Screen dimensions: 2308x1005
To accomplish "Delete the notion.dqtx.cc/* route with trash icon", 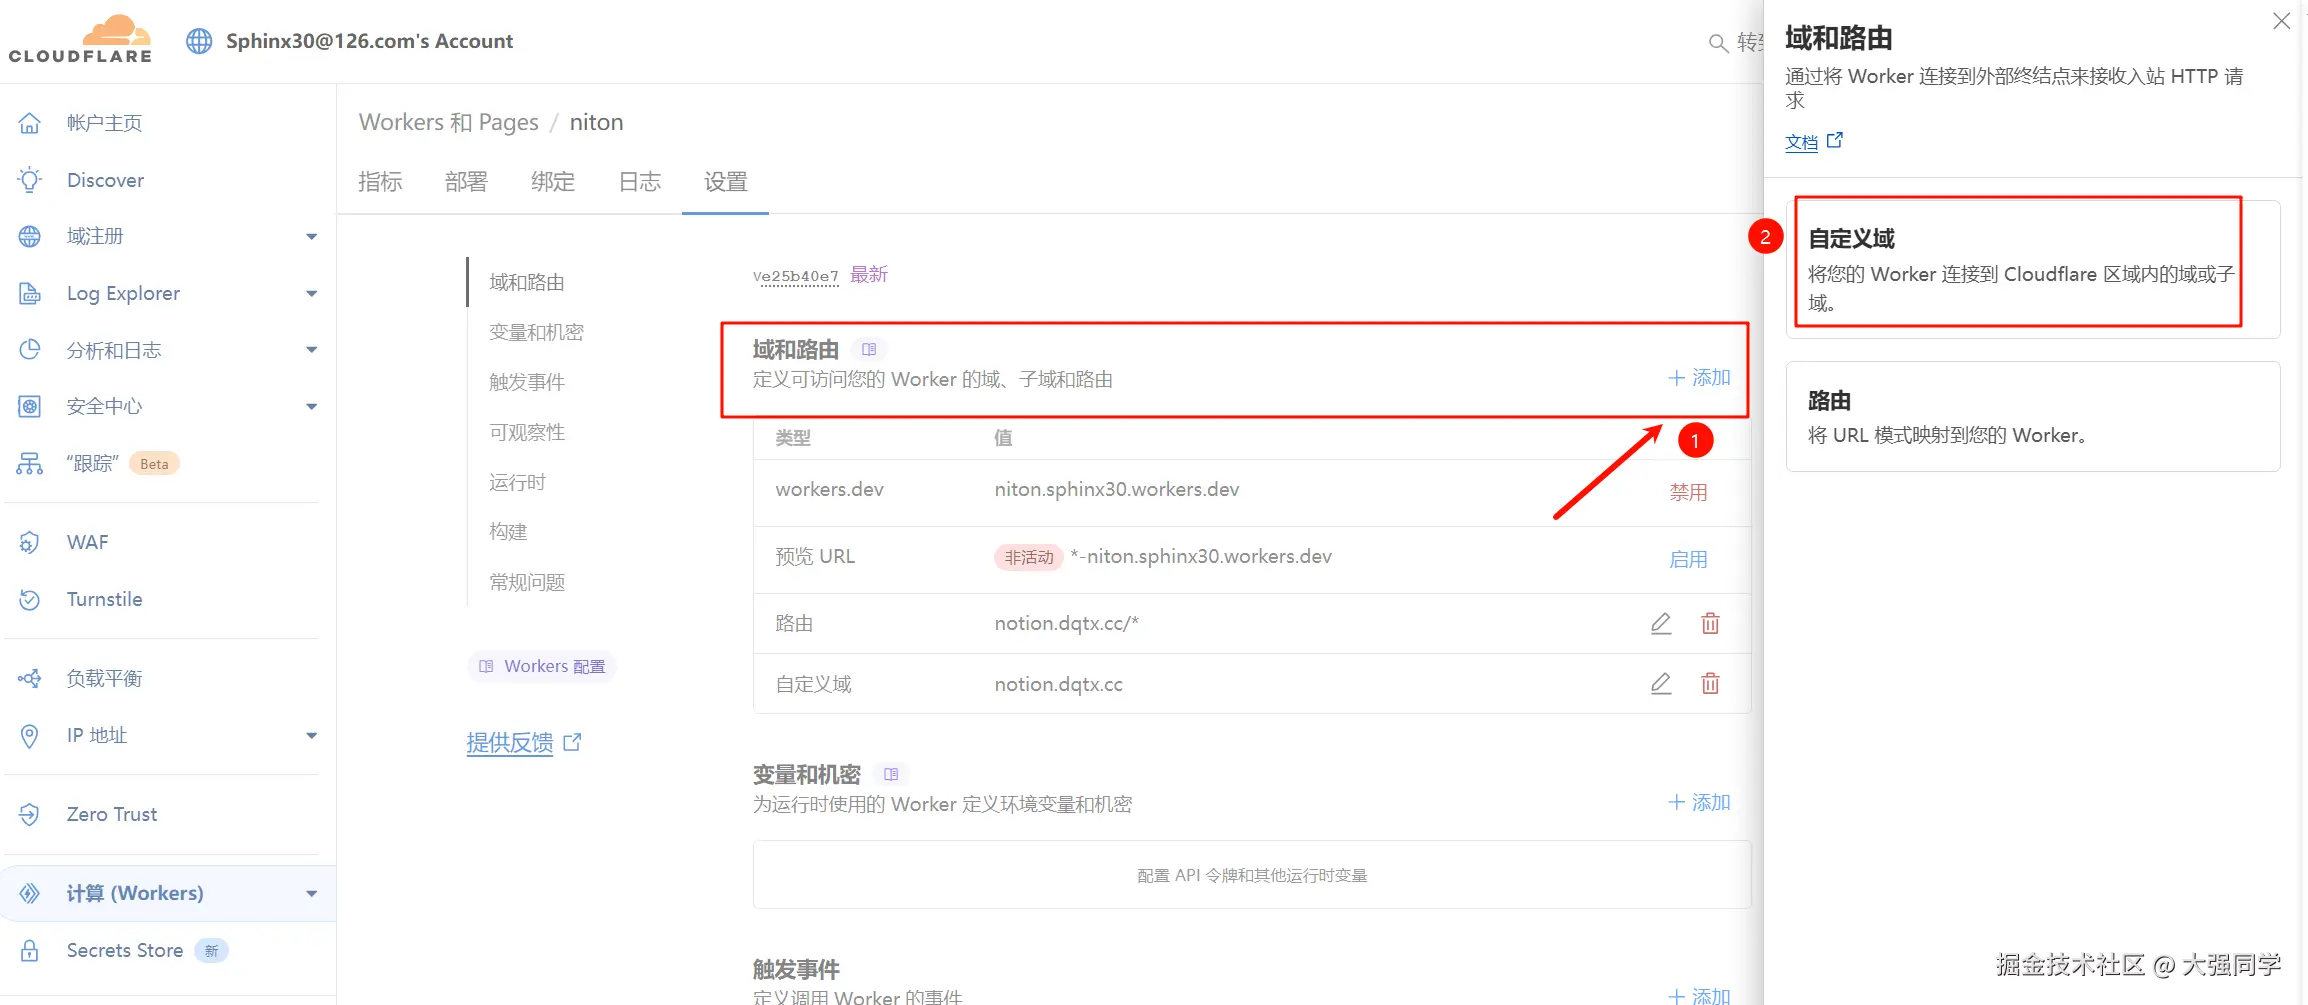I will tap(1710, 623).
